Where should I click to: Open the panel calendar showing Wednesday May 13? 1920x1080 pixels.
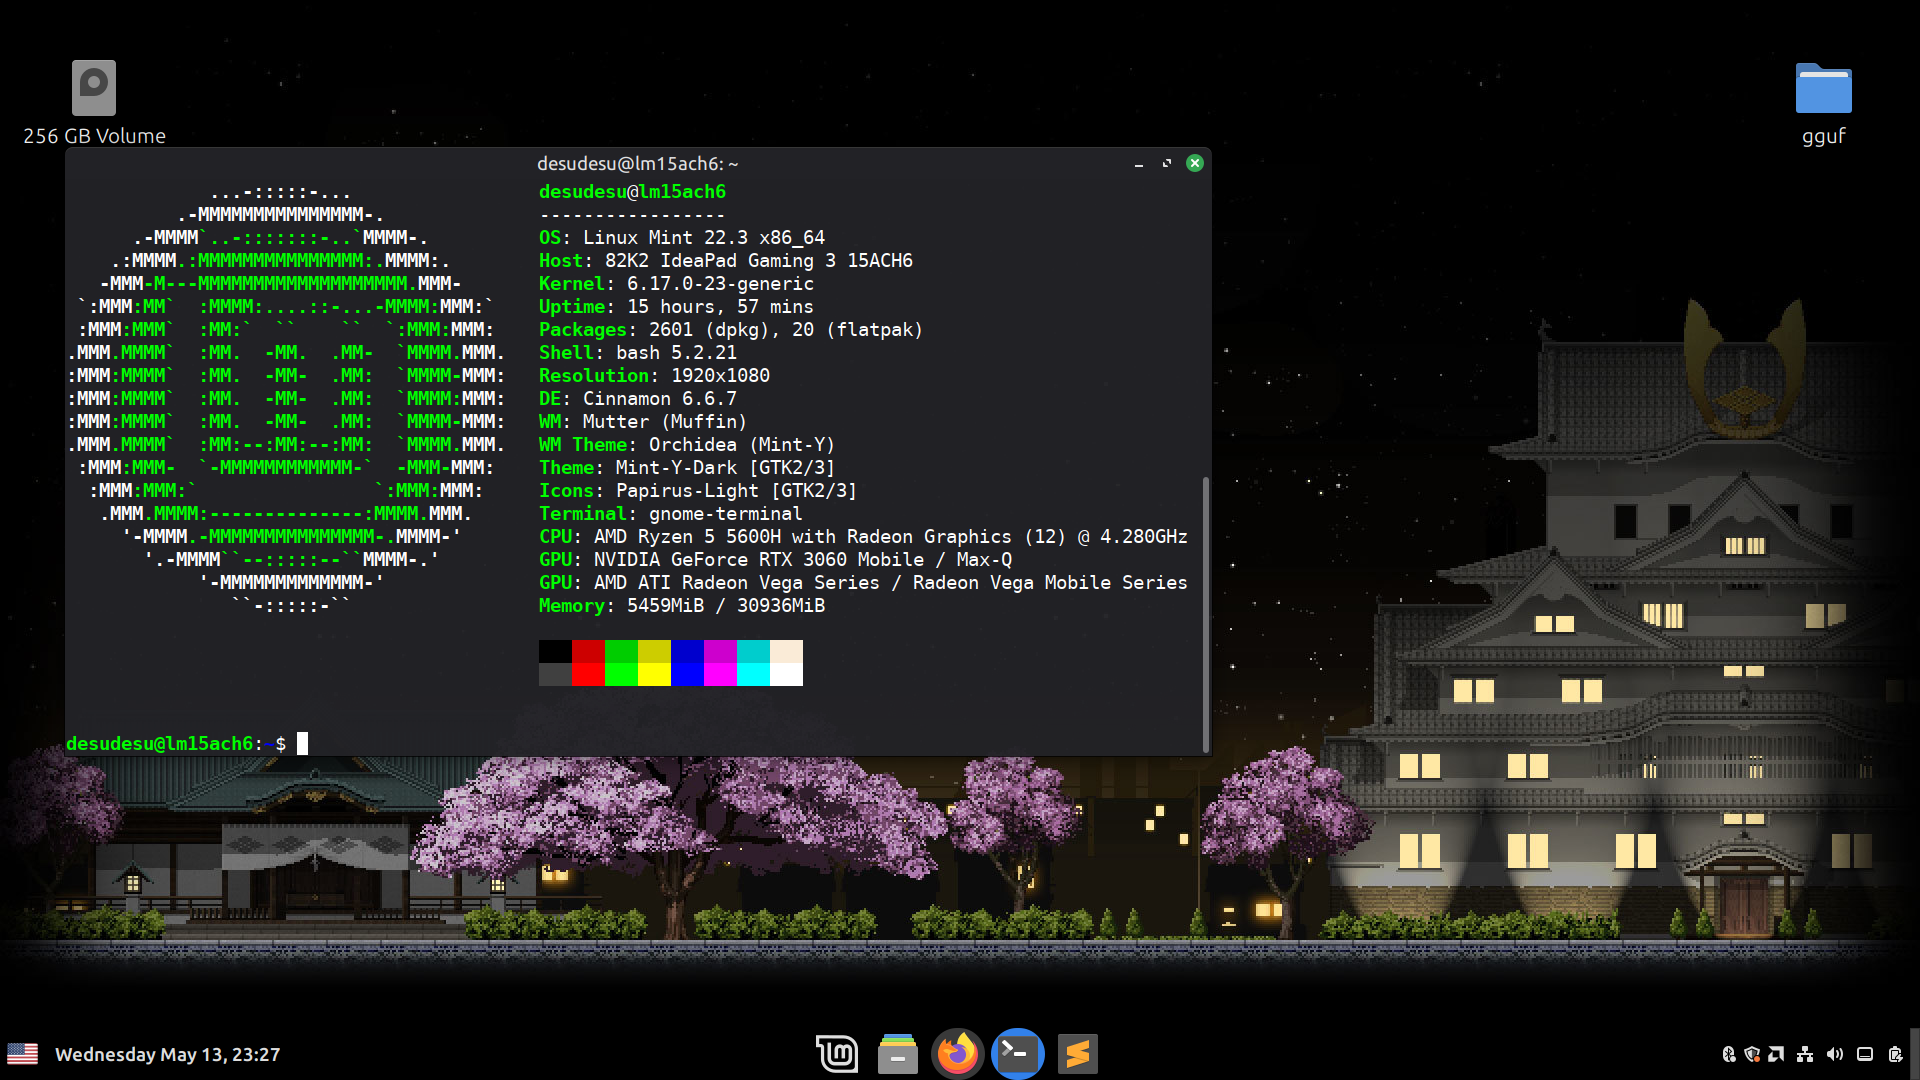coord(167,1054)
